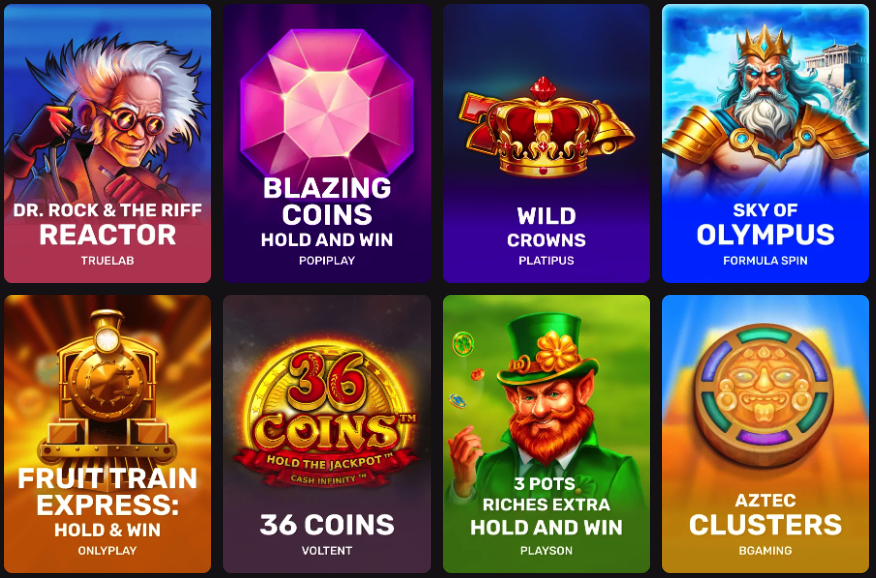Screen dimensions: 876x578
Task: Click the pink gem Blazing Coins artwork
Action: [x=327, y=105]
